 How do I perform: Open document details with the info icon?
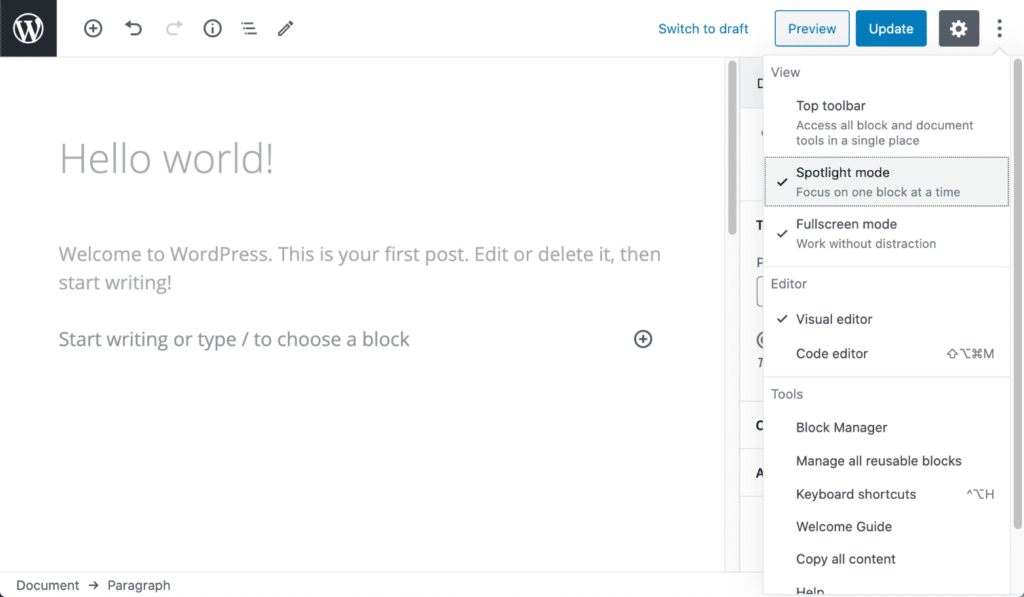[212, 28]
